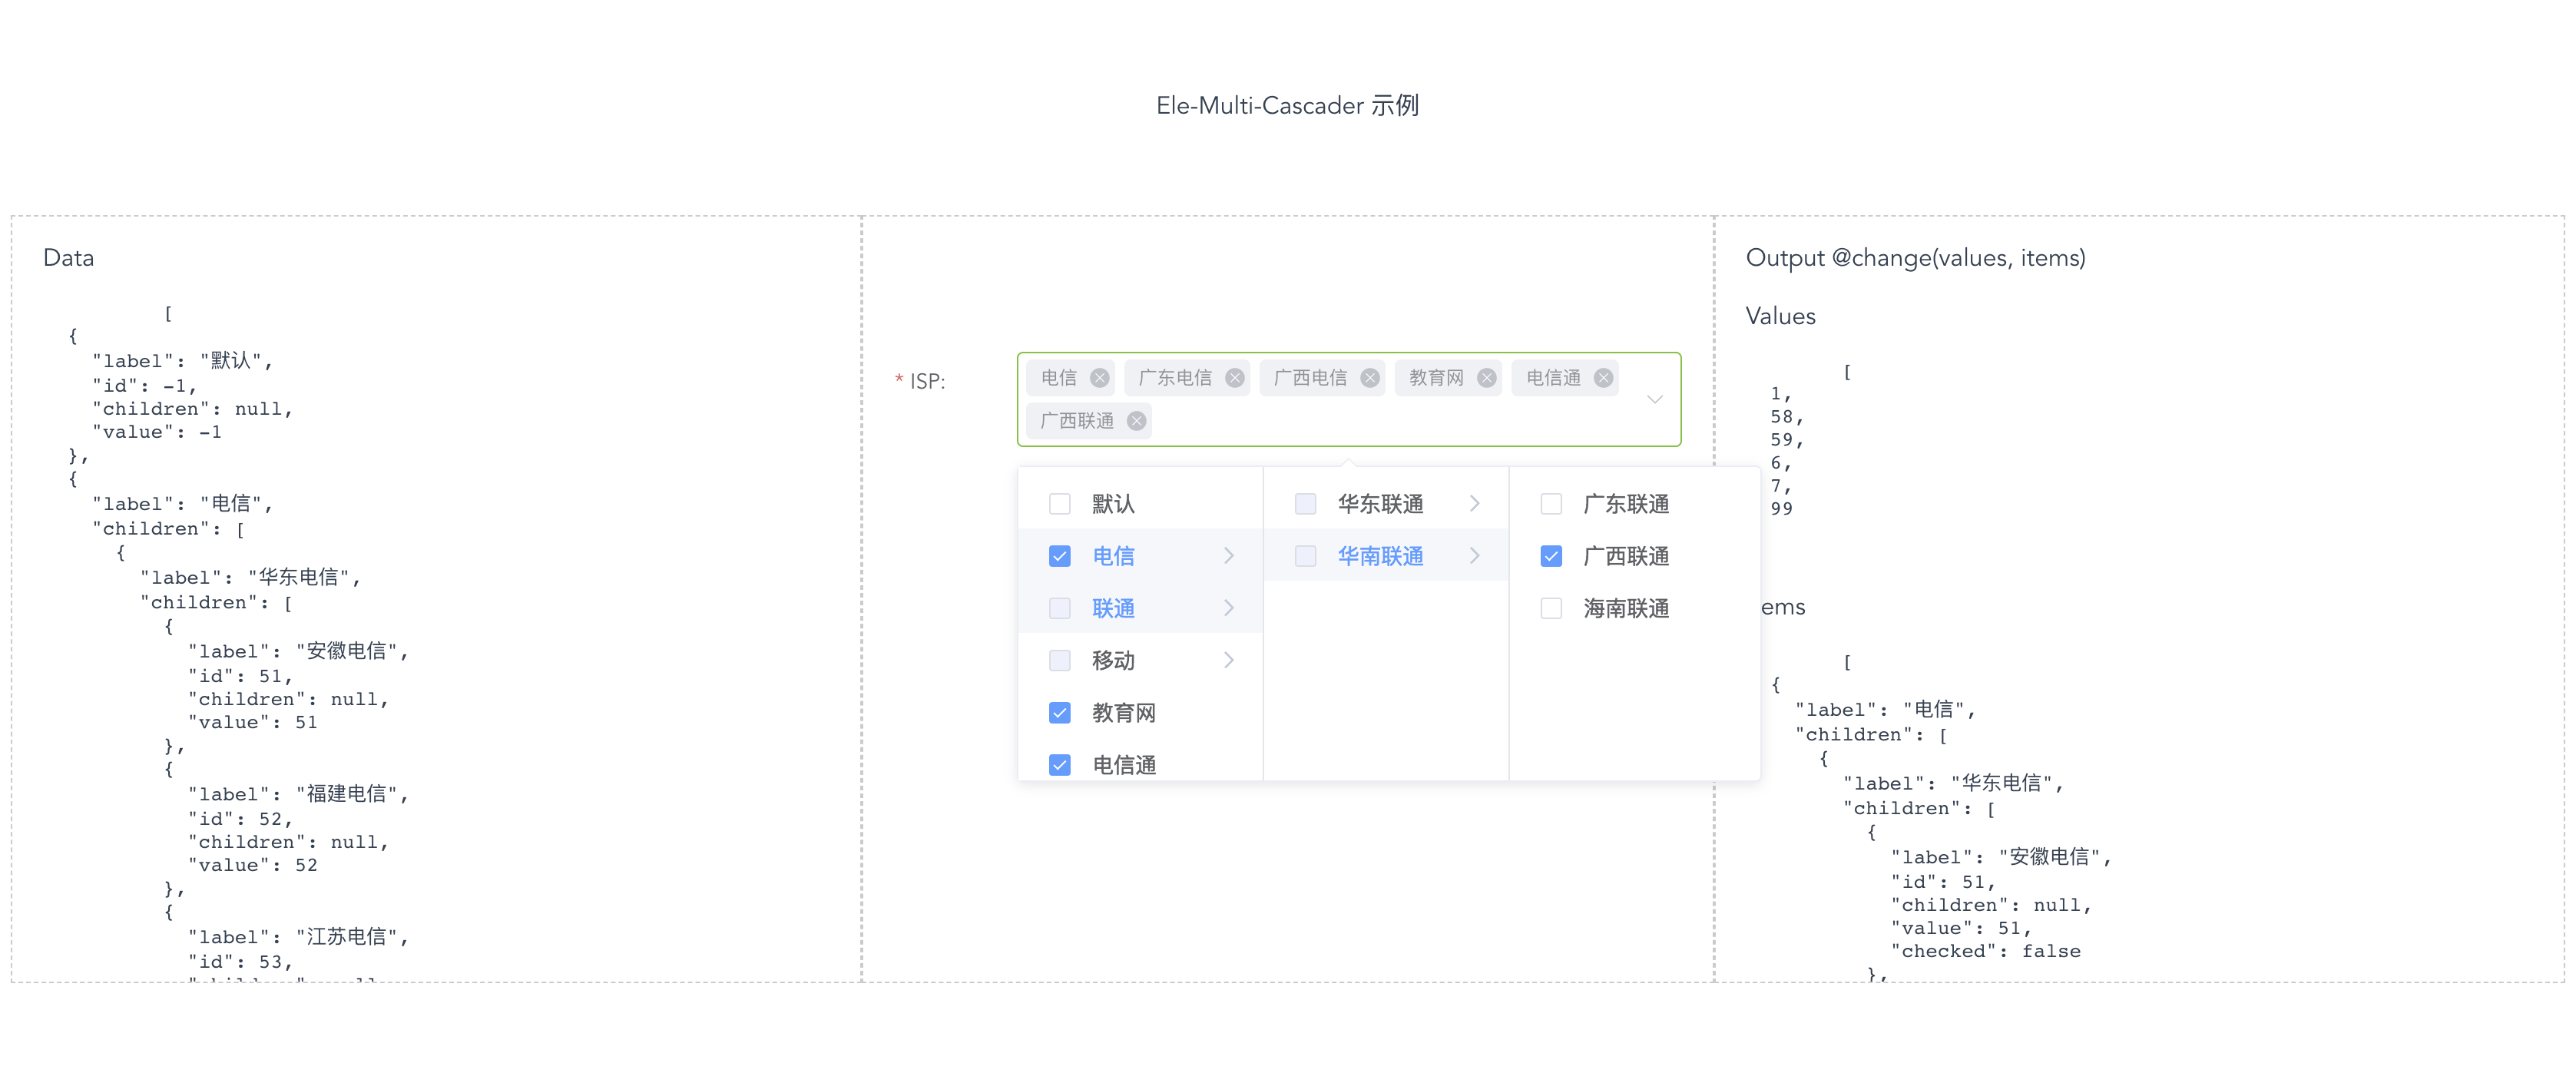Screen dimensions: 2576x1083
Task: Check the 默认 checkbox
Action: pyautogui.click(x=1059, y=504)
